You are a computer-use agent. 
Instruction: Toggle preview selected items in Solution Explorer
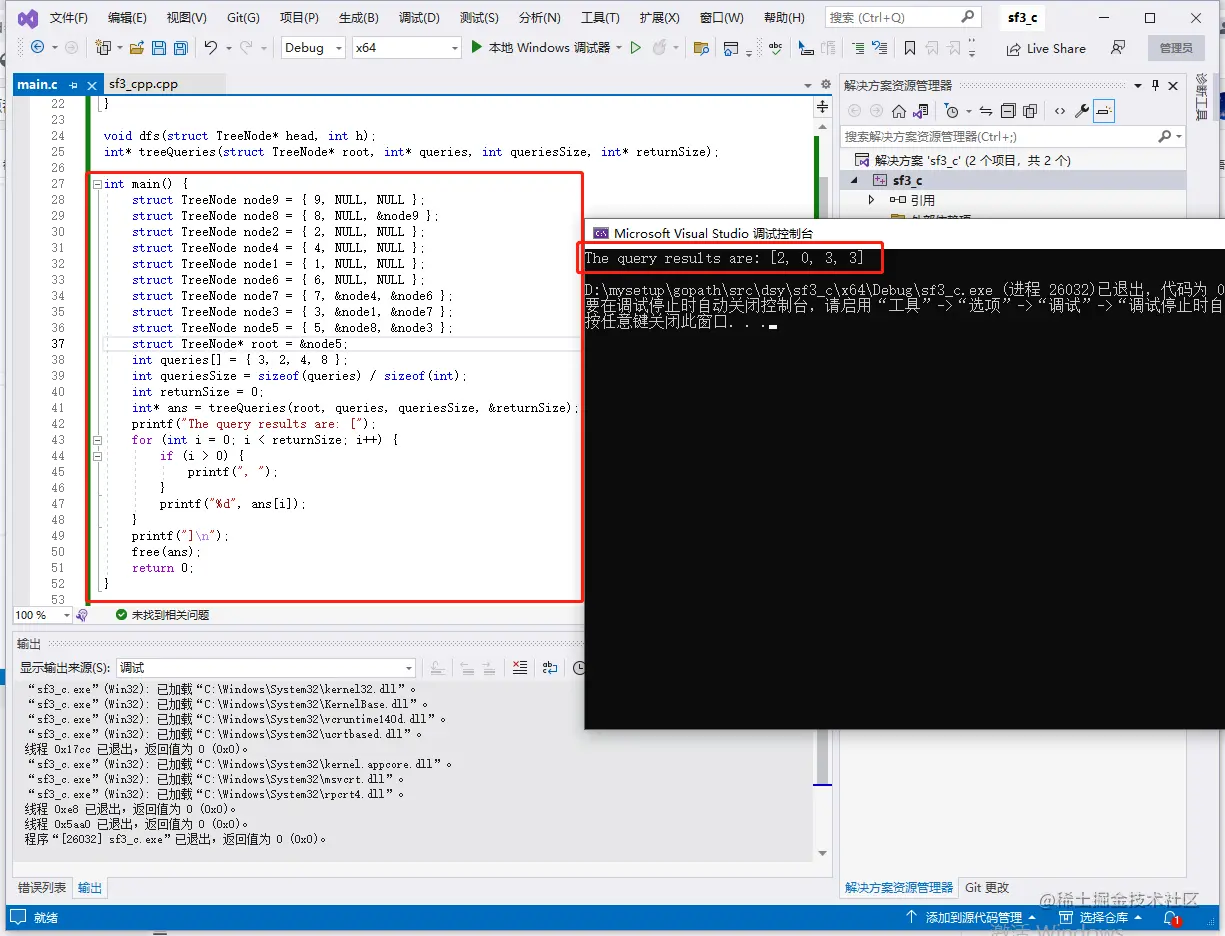(x=1104, y=111)
